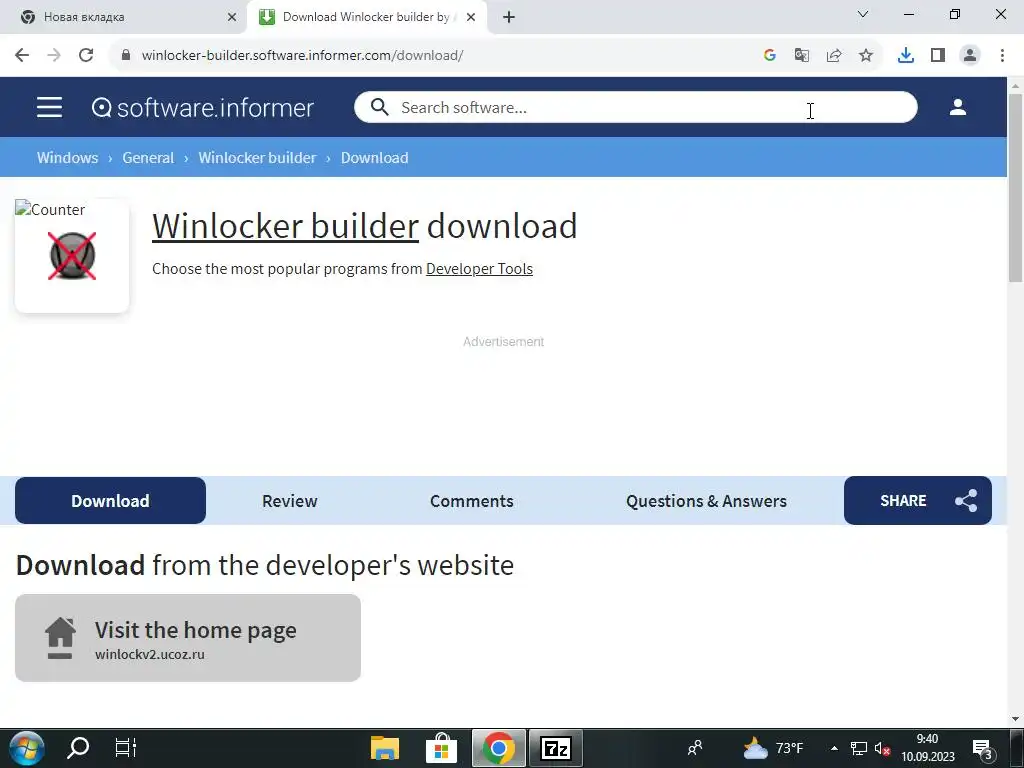Expand hidden system tray icons
The width and height of the screenshot is (1024, 768).
point(834,748)
